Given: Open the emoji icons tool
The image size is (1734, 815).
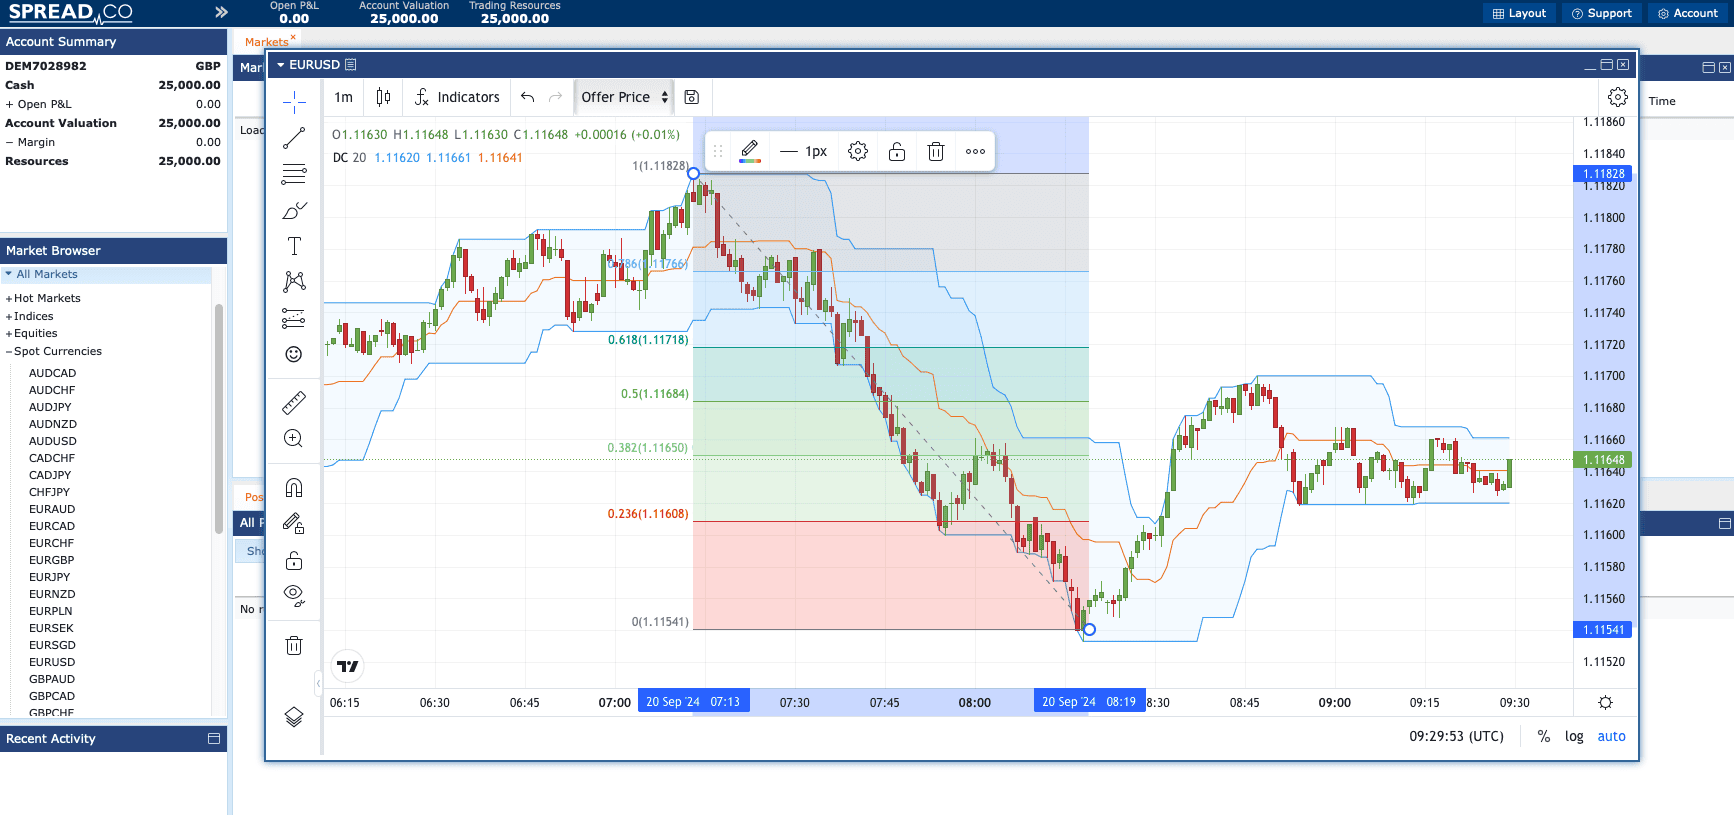Looking at the screenshot, I should pyautogui.click(x=294, y=354).
